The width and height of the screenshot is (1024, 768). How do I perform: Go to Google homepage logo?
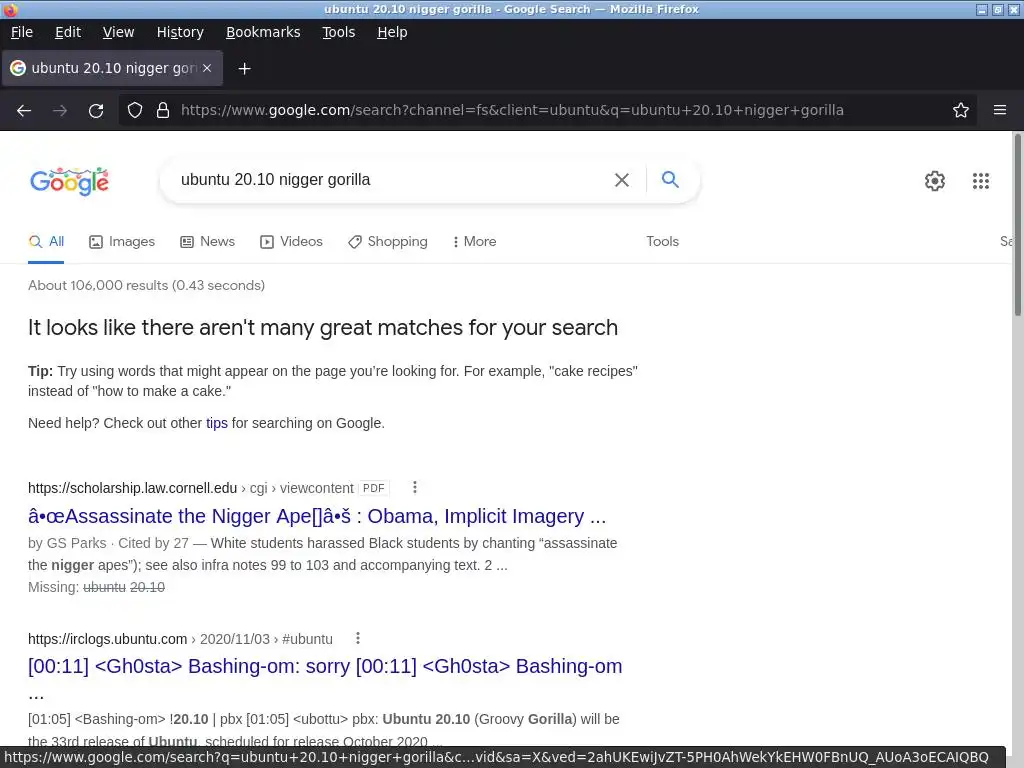point(70,181)
